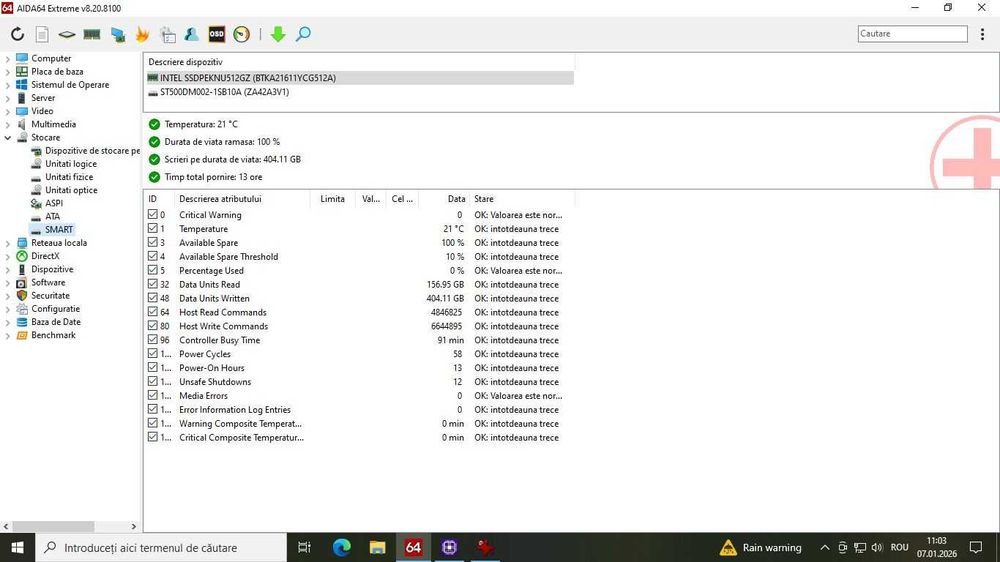The image size is (1000, 562).
Task: Toggle the Host Read Commands checkbox
Action: [152, 312]
